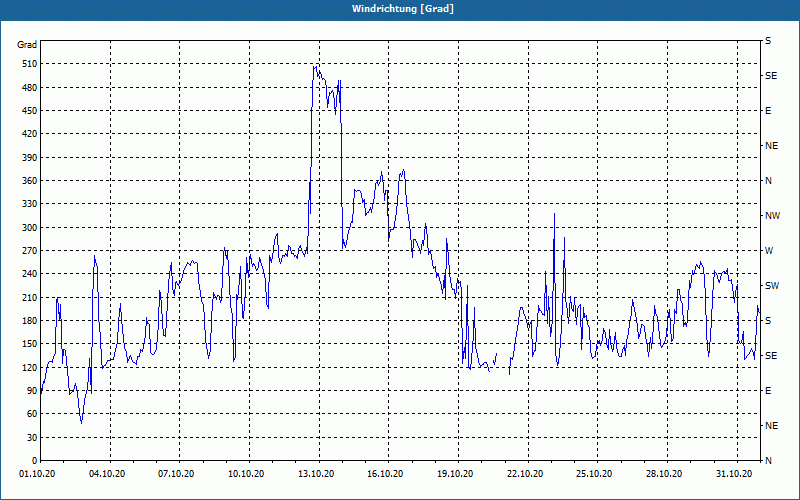
Task: Click the date label 19.10.20
Action: (455, 474)
